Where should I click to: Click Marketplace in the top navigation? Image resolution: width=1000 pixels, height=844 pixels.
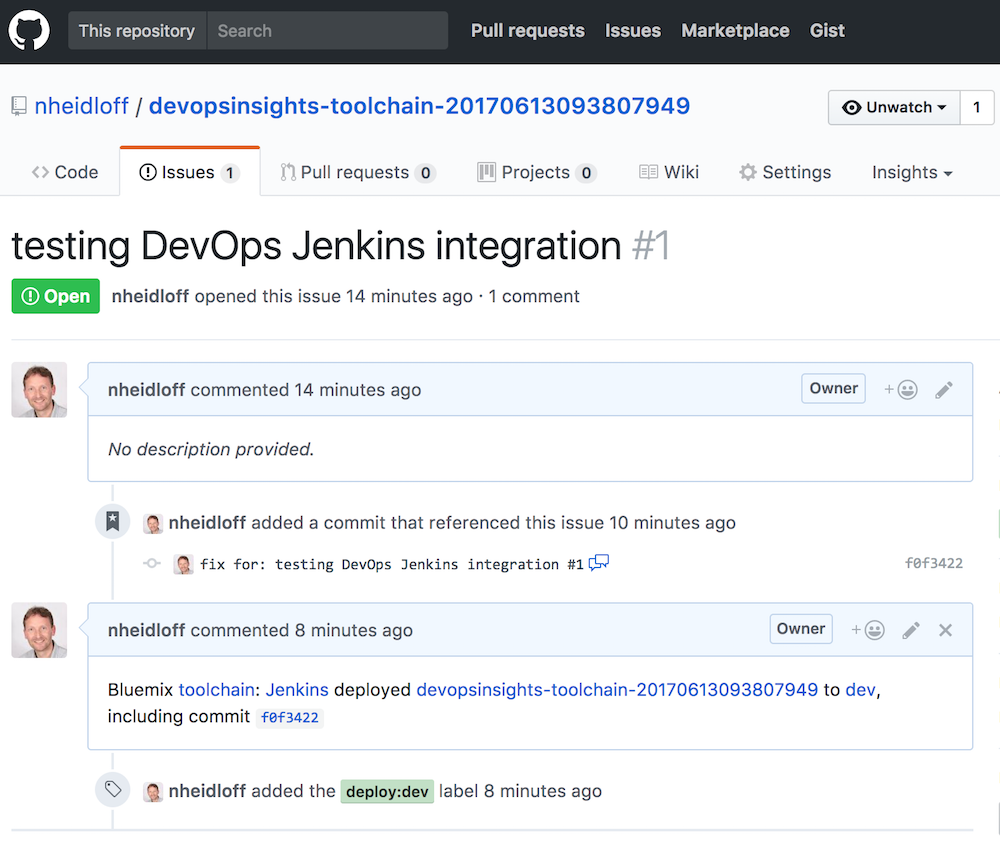(x=735, y=31)
